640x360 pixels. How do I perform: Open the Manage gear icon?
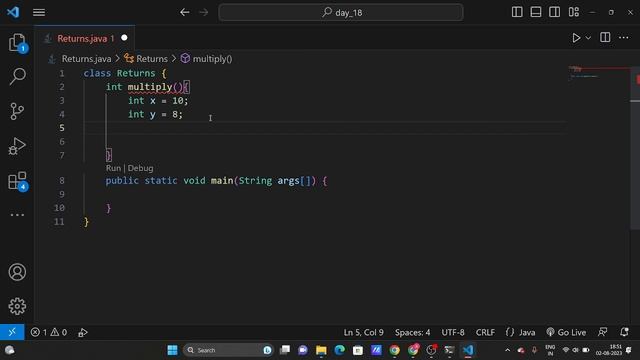[x=17, y=306]
